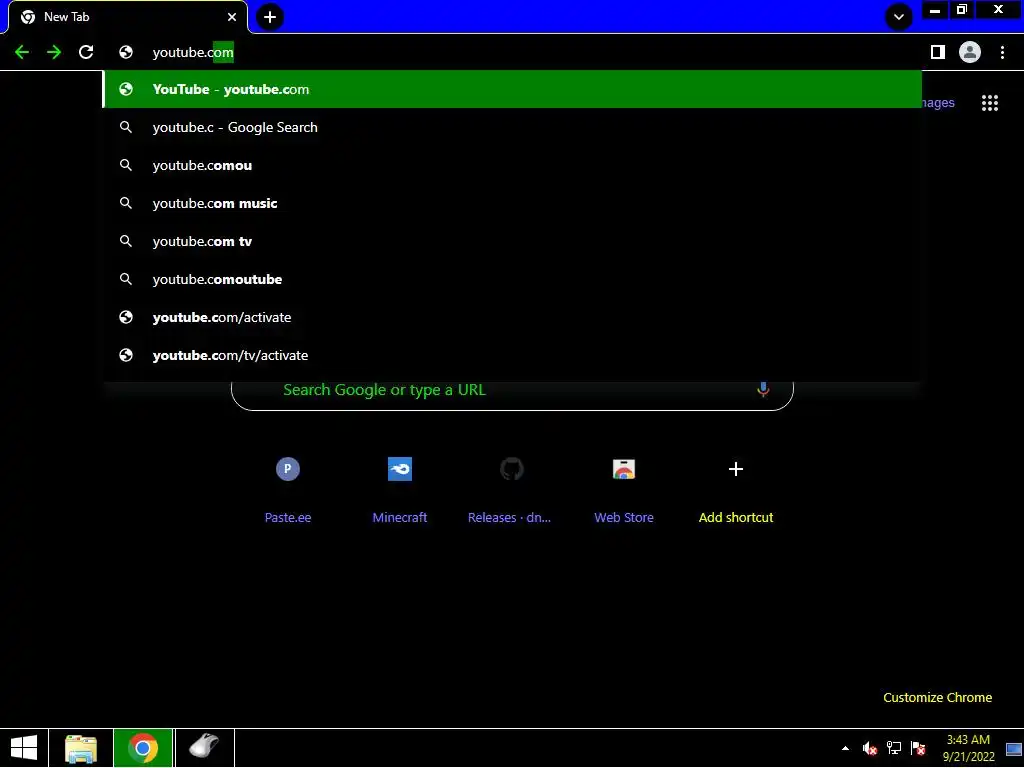The image size is (1024, 768).
Task: Go back using the back arrow
Action: click(x=22, y=52)
